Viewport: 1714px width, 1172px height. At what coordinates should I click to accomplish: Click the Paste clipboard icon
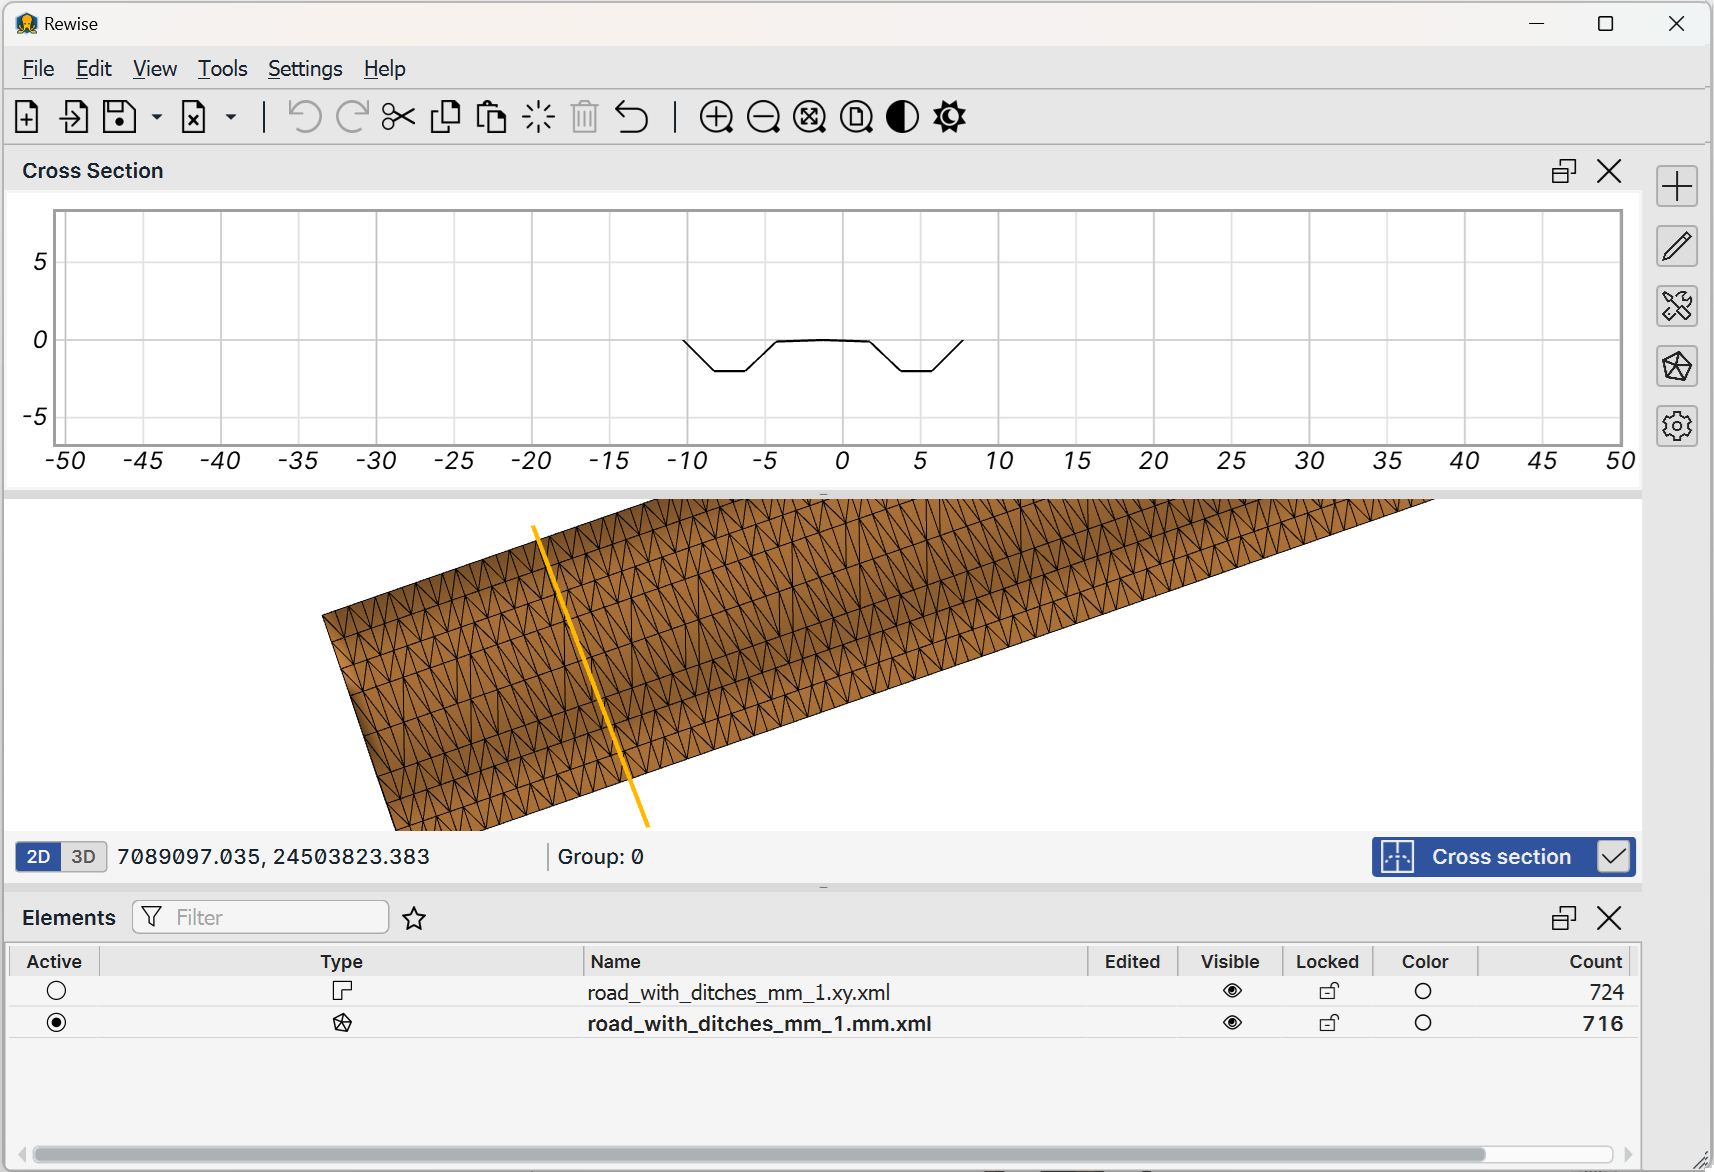pyautogui.click(x=491, y=117)
